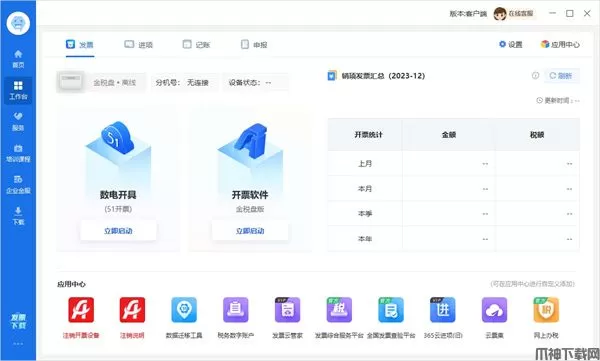This screenshot has width=600, height=361.
Task: Click the 金税盘 device icon
Action: tap(71, 82)
